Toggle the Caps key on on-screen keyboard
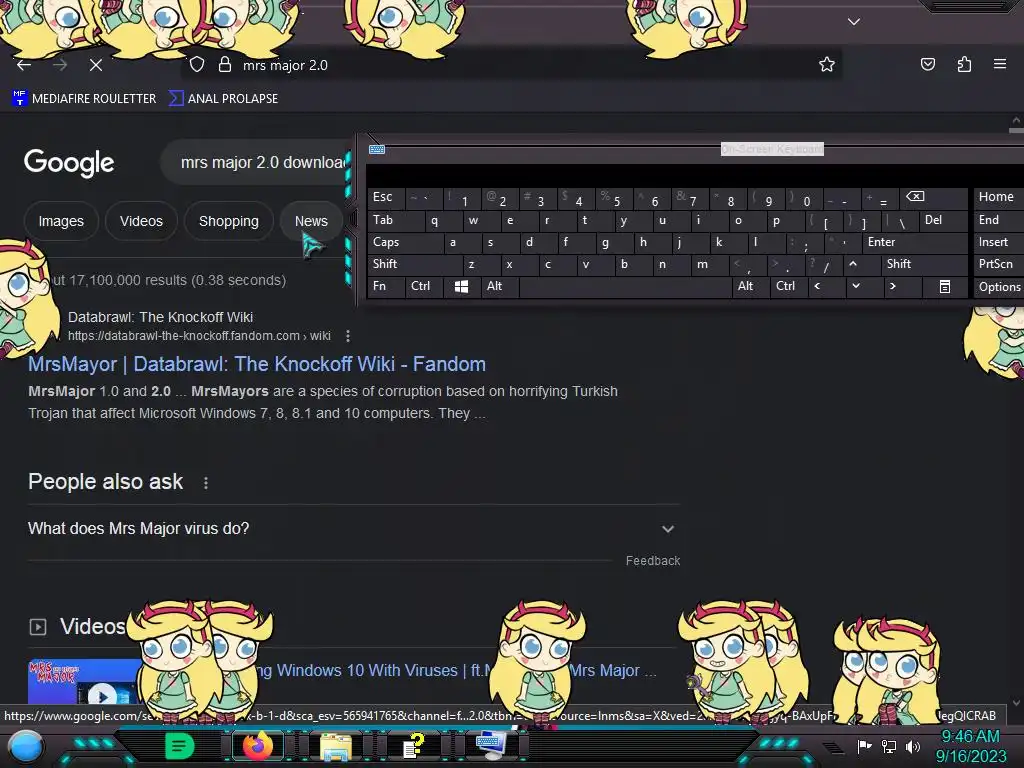This screenshot has width=1024, height=768. (405, 242)
